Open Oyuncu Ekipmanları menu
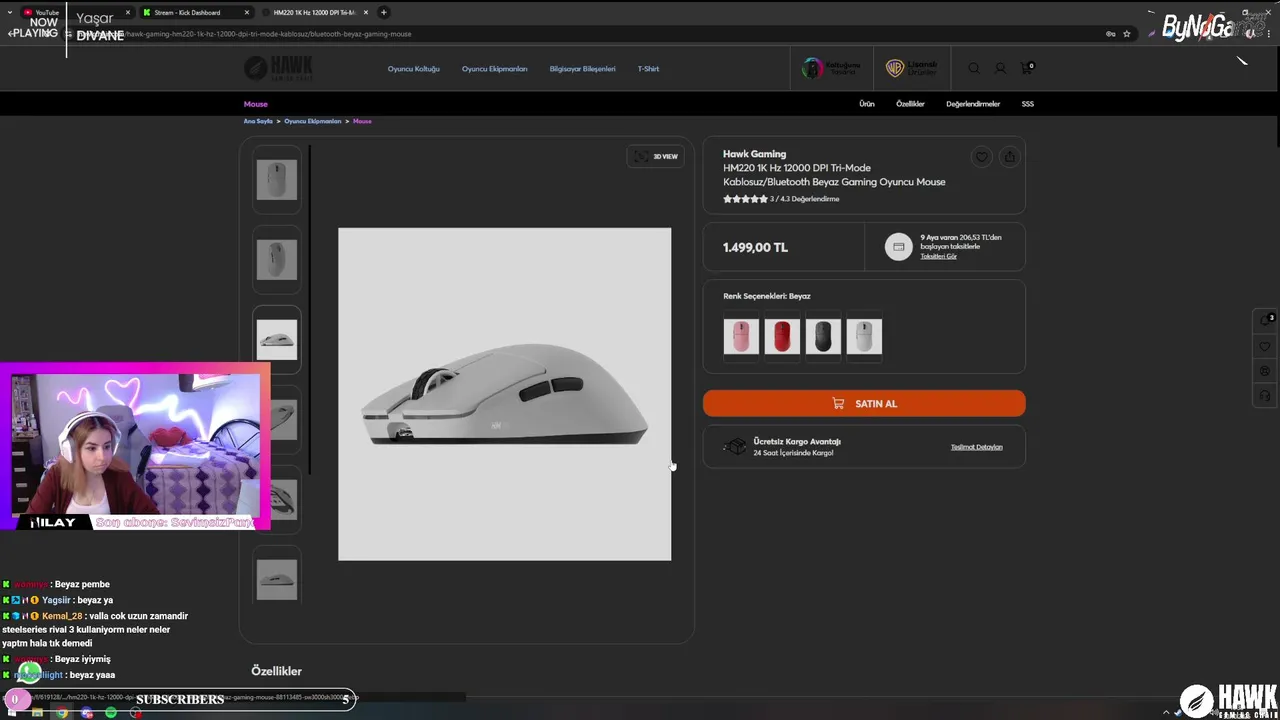This screenshot has height=720, width=1280. tap(494, 69)
